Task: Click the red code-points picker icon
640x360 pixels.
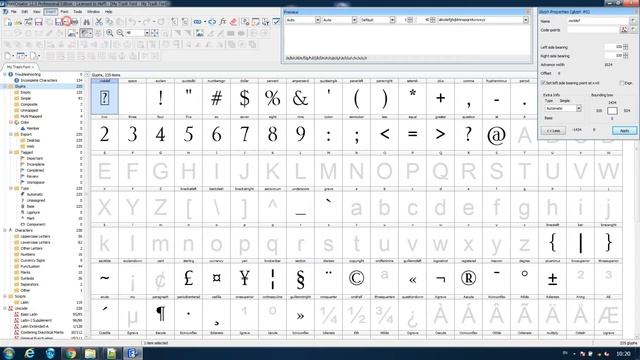Action: tap(624, 29)
